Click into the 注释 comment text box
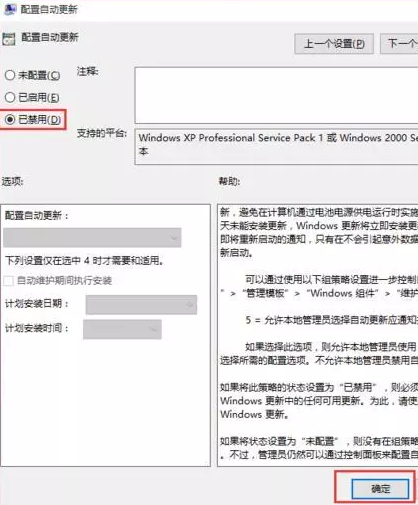 (x=276, y=95)
